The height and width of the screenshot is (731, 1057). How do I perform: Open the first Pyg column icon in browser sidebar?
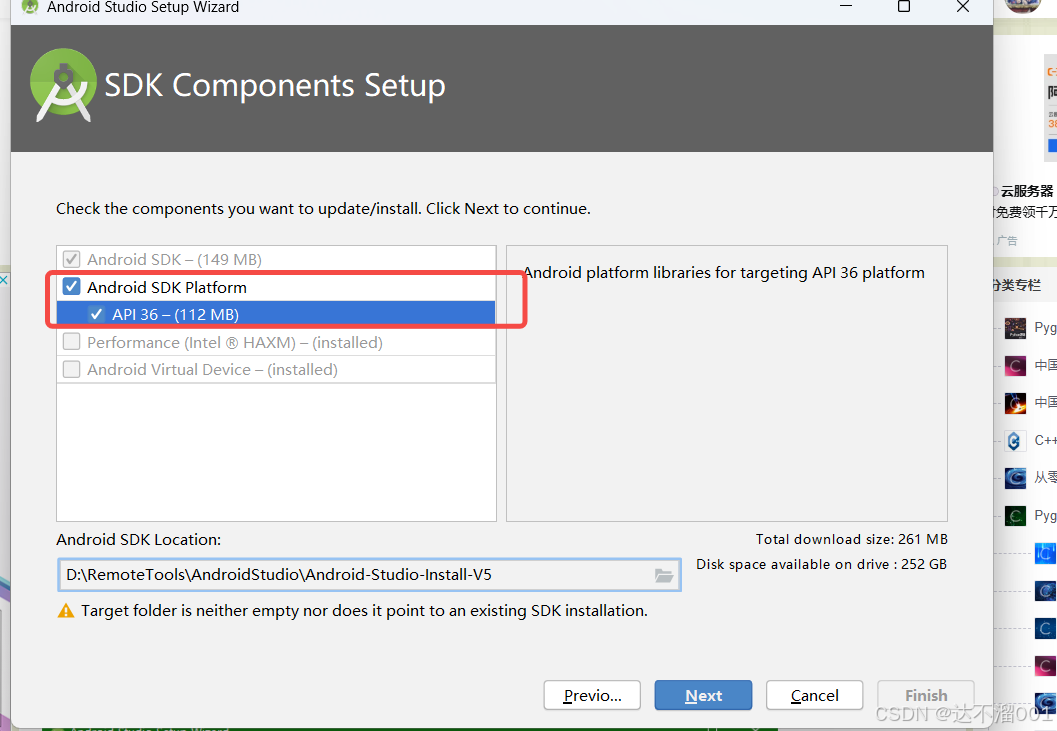pyautogui.click(x=1015, y=328)
